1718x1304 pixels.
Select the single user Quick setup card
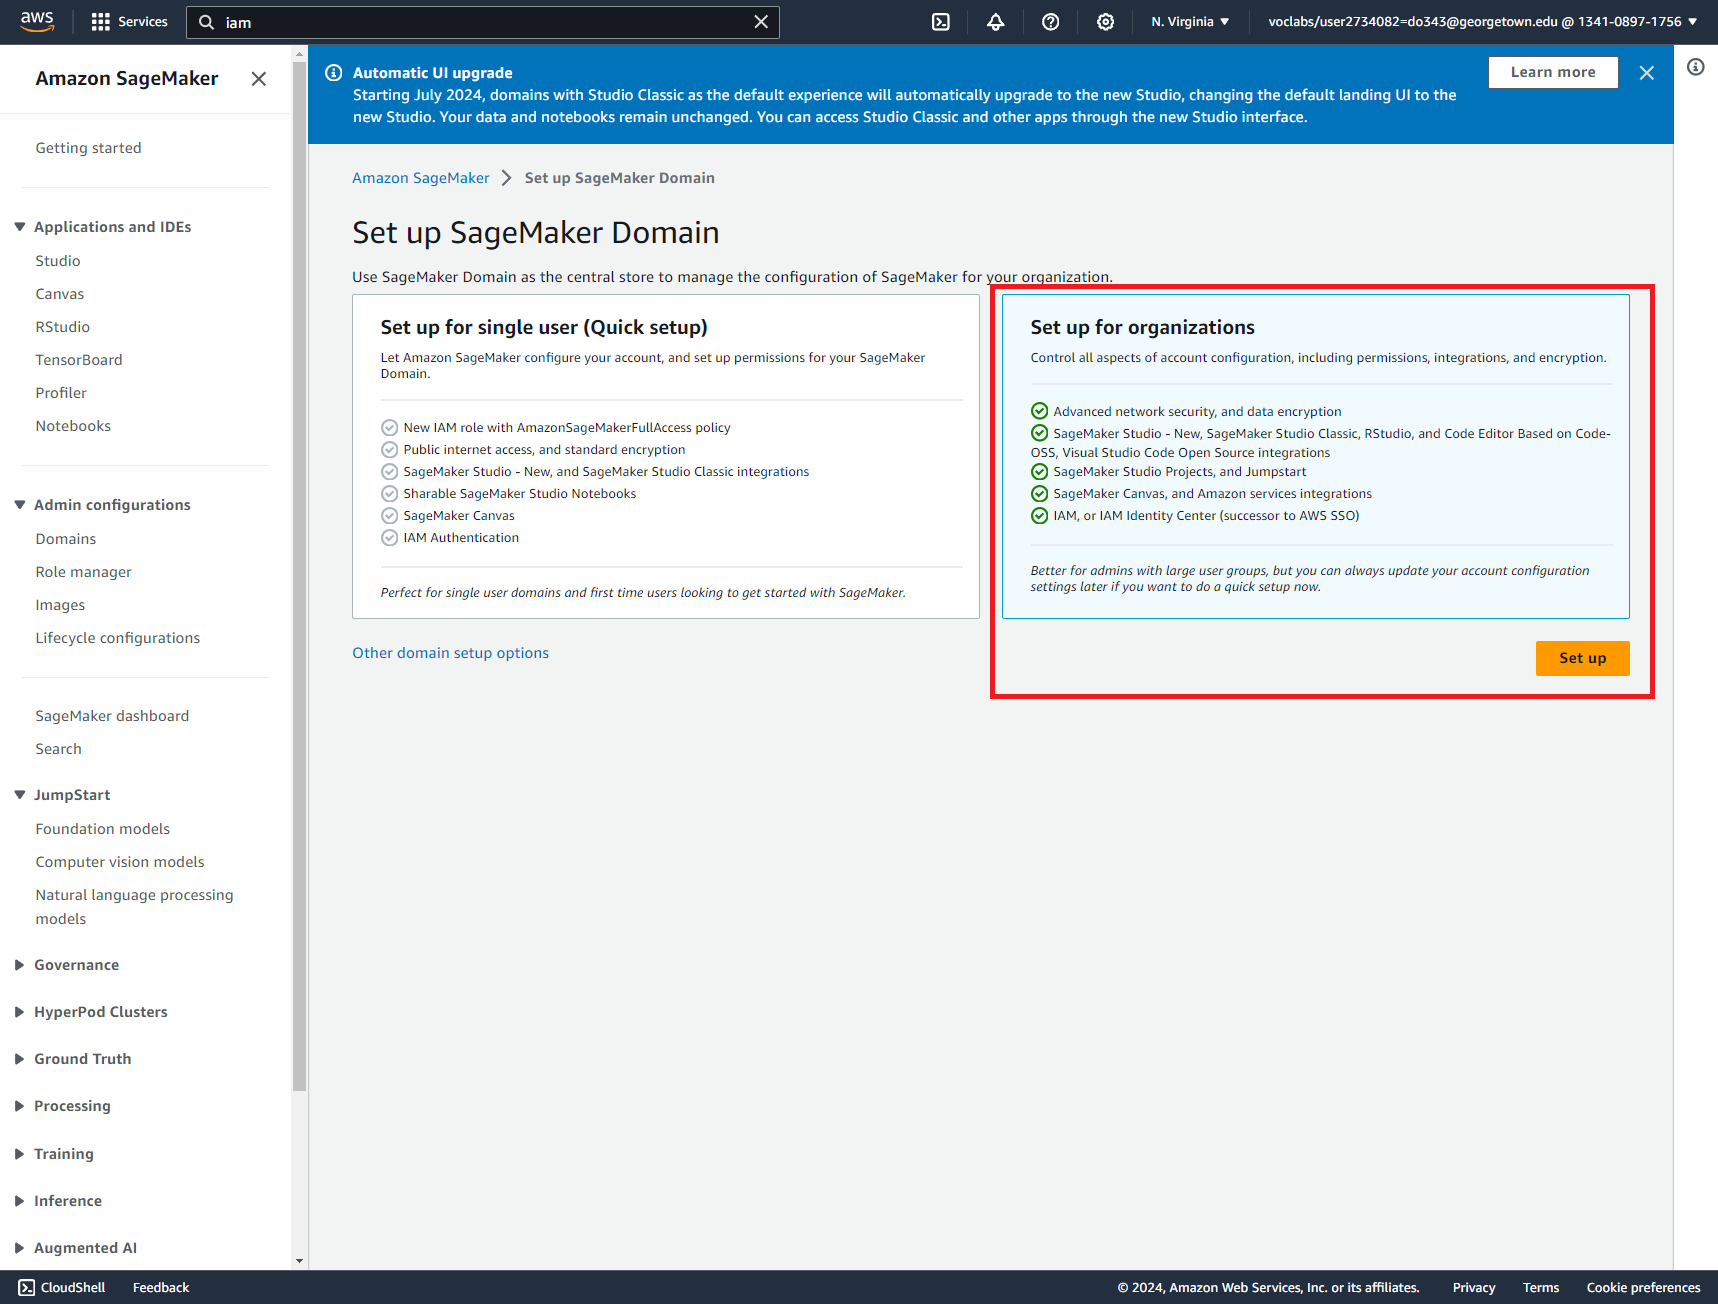click(x=666, y=456)
